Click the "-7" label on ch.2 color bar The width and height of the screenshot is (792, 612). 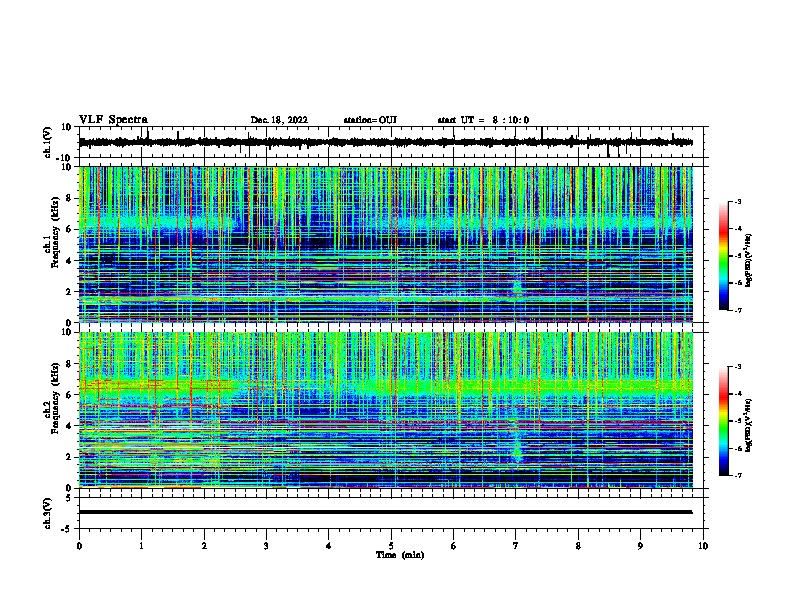pyautogui.click(x=738, y=476)
